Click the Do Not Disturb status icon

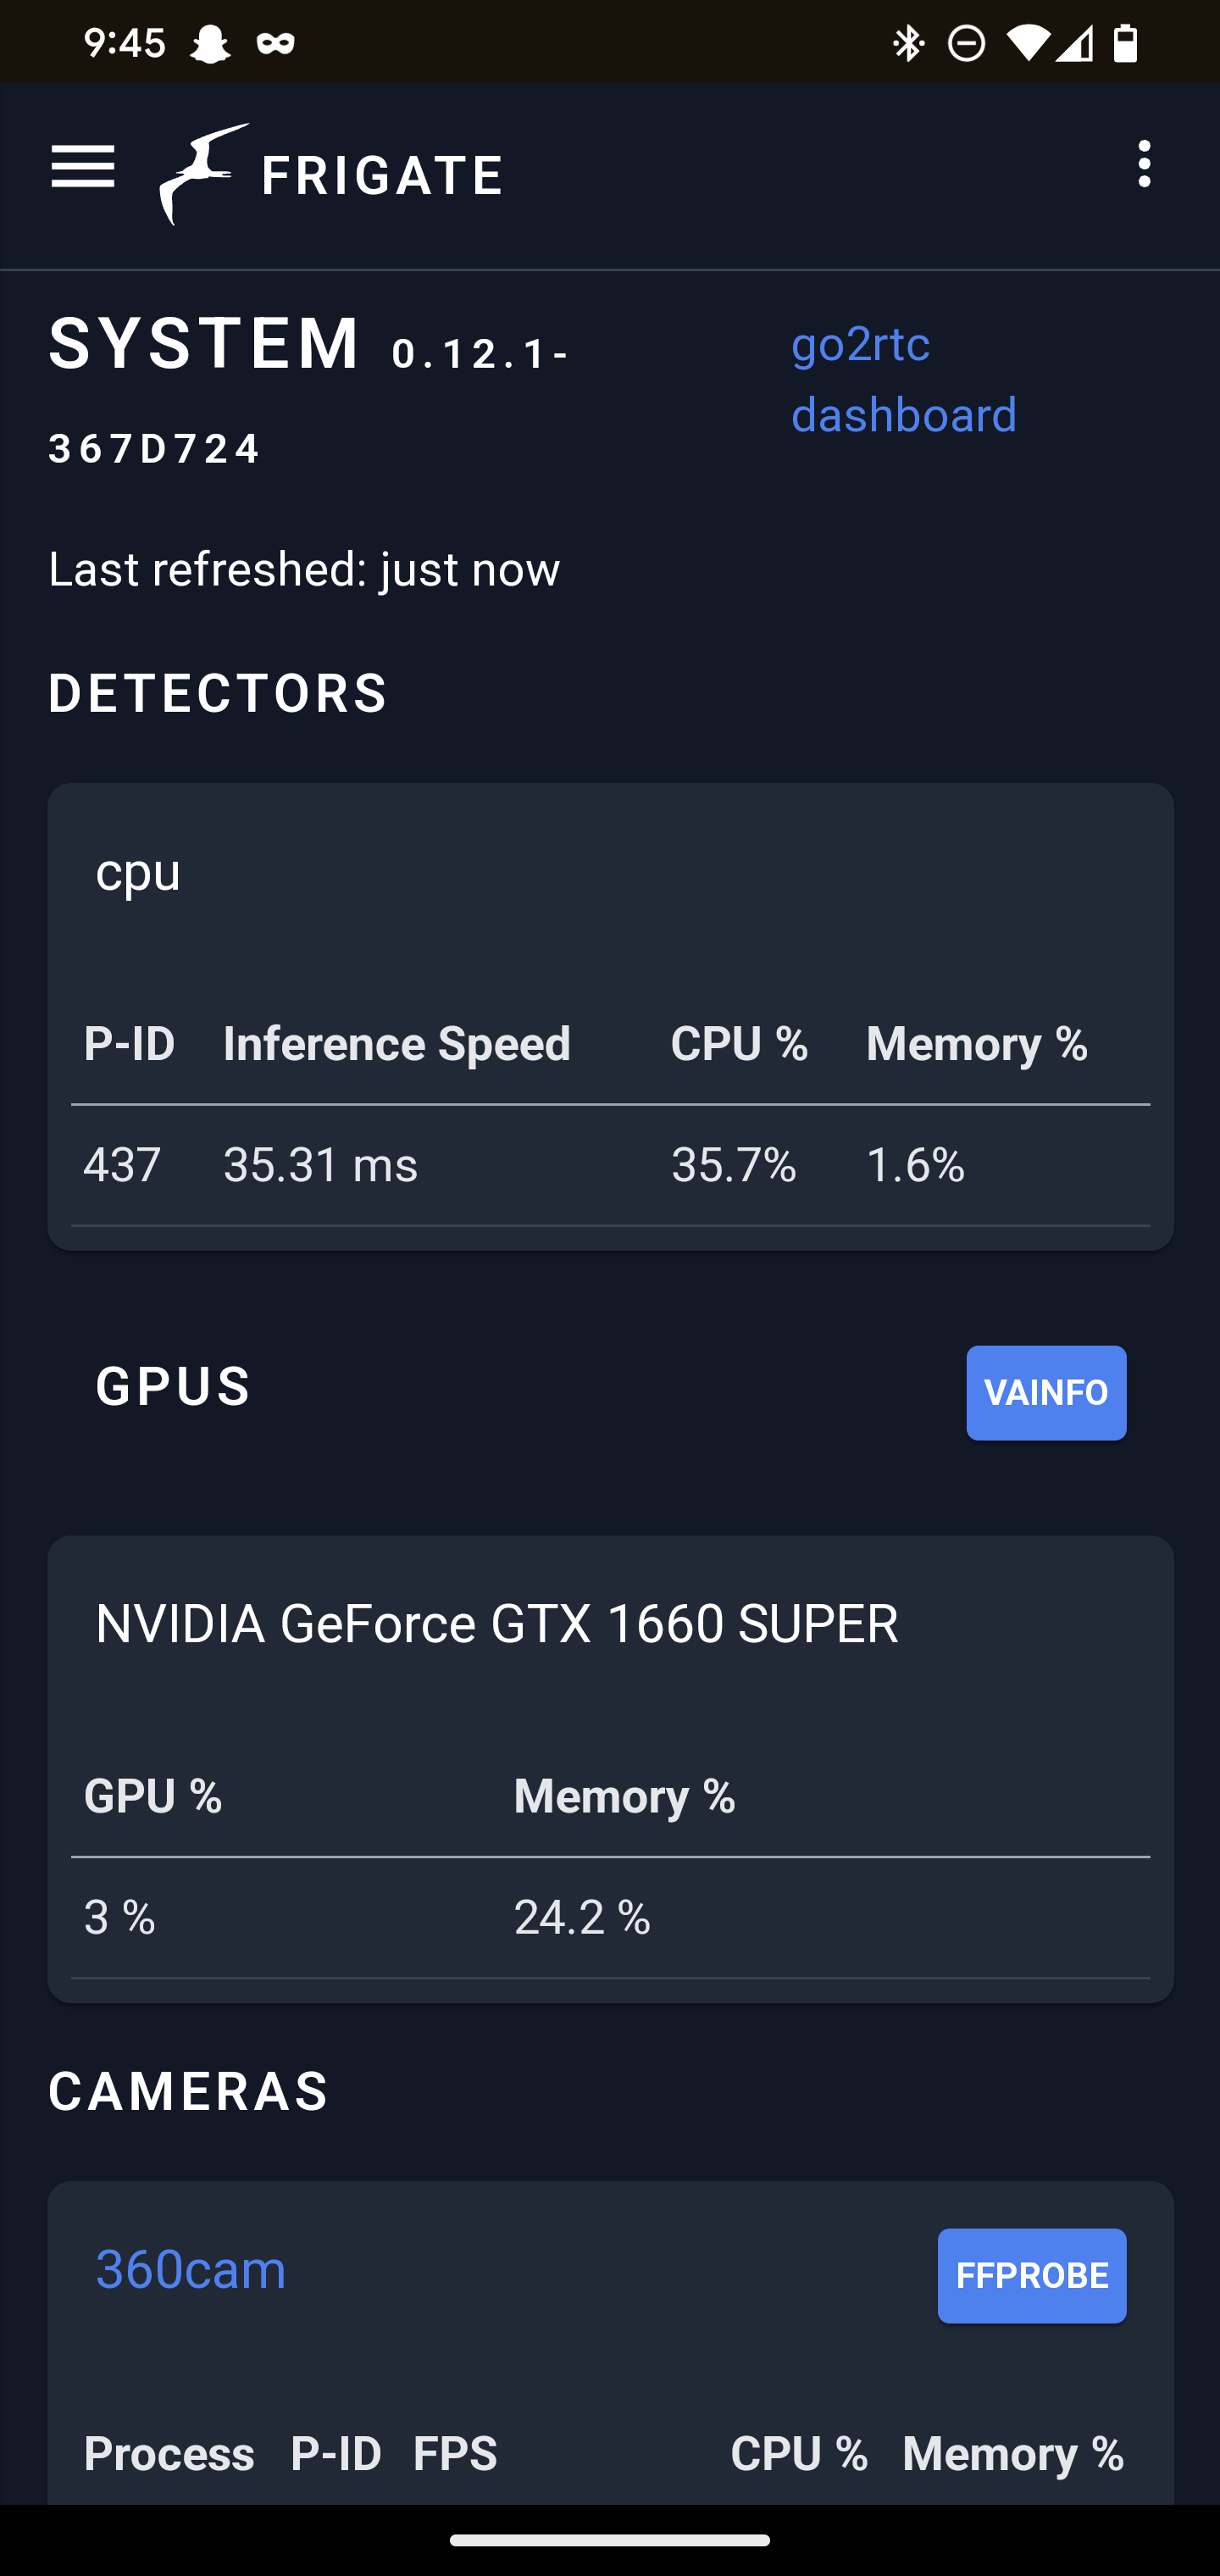[x=963, y=42]
